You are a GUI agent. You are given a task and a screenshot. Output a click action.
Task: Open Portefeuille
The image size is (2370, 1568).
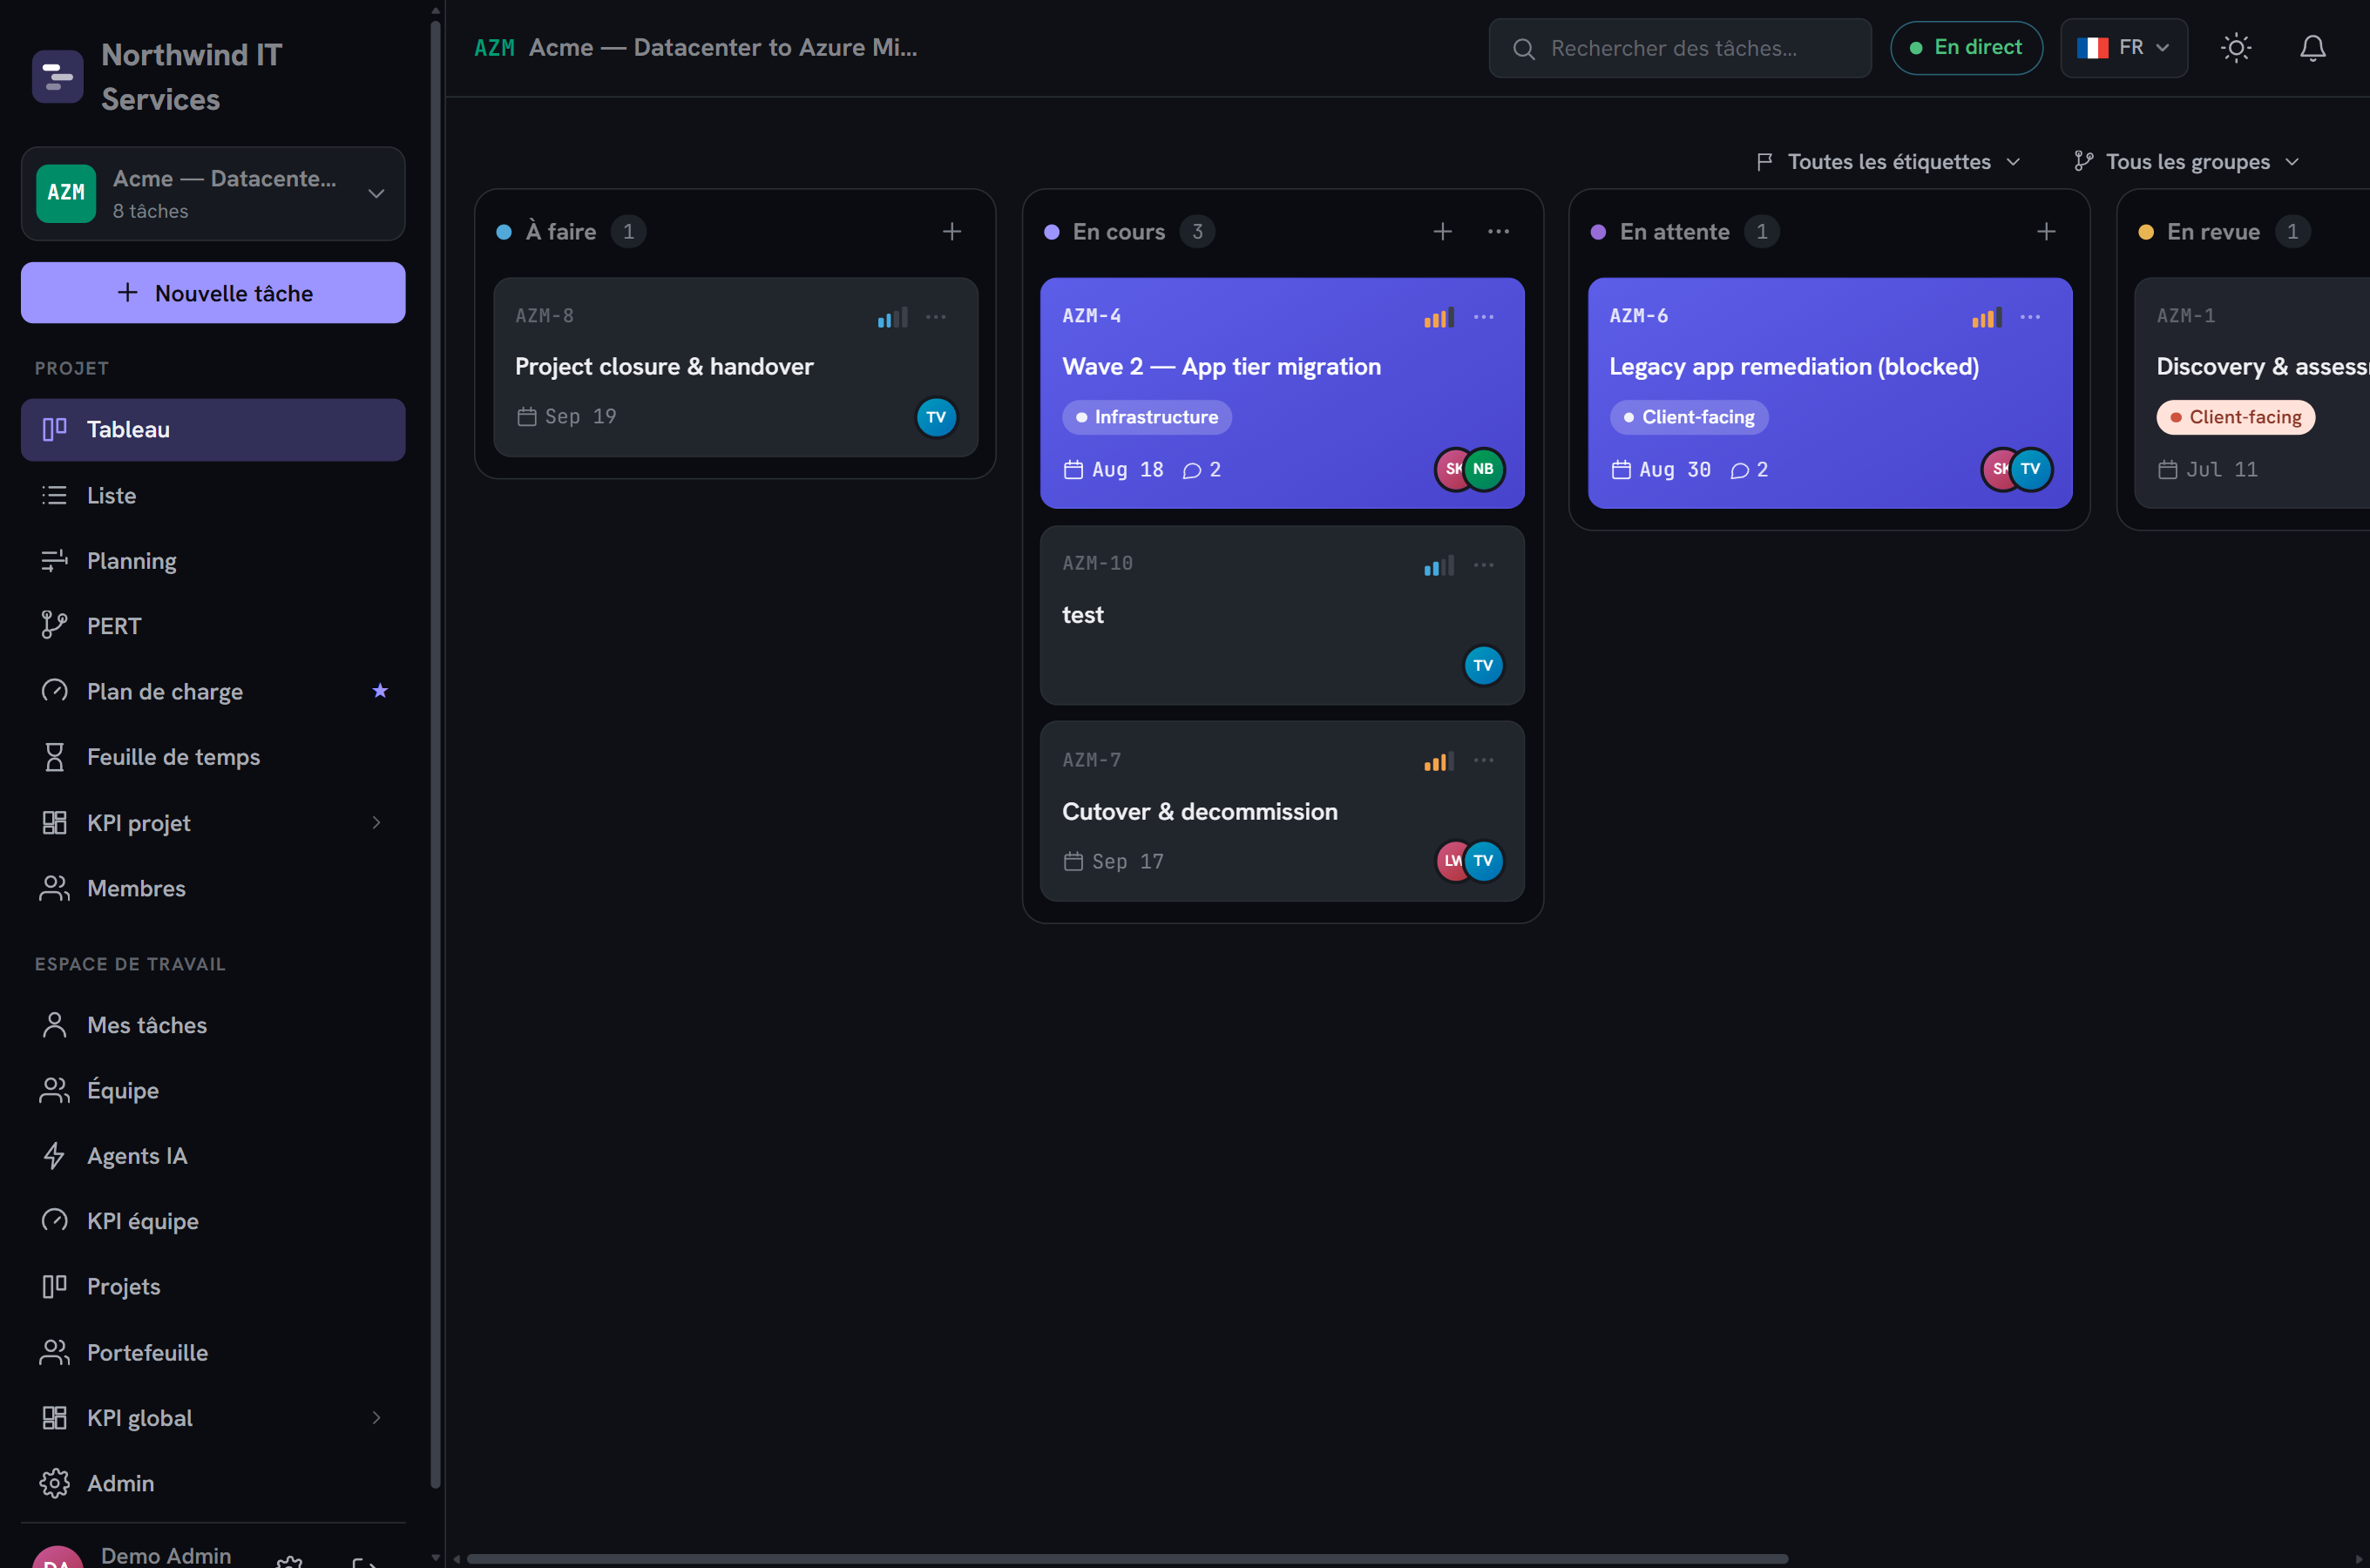213,1352
